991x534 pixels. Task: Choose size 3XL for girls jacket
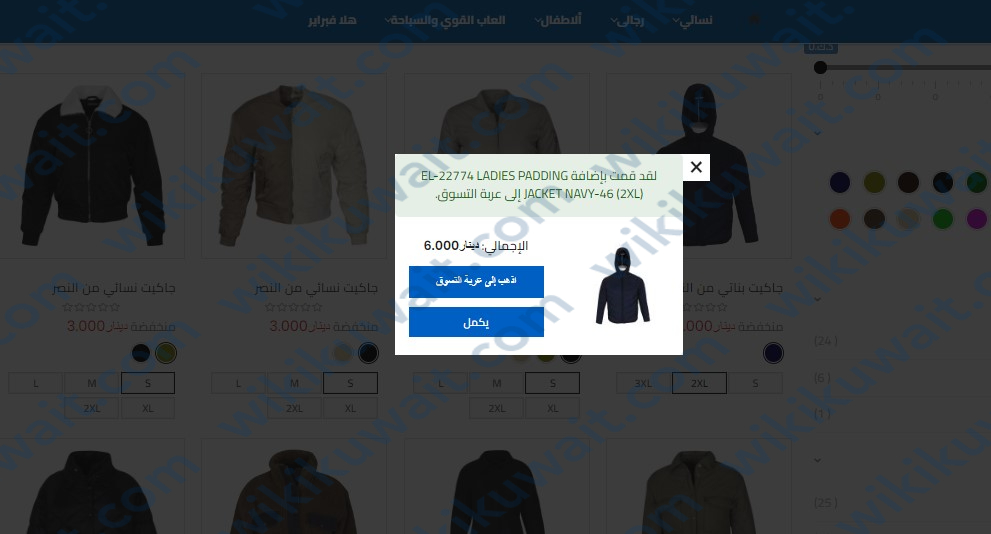coord(643,383)
